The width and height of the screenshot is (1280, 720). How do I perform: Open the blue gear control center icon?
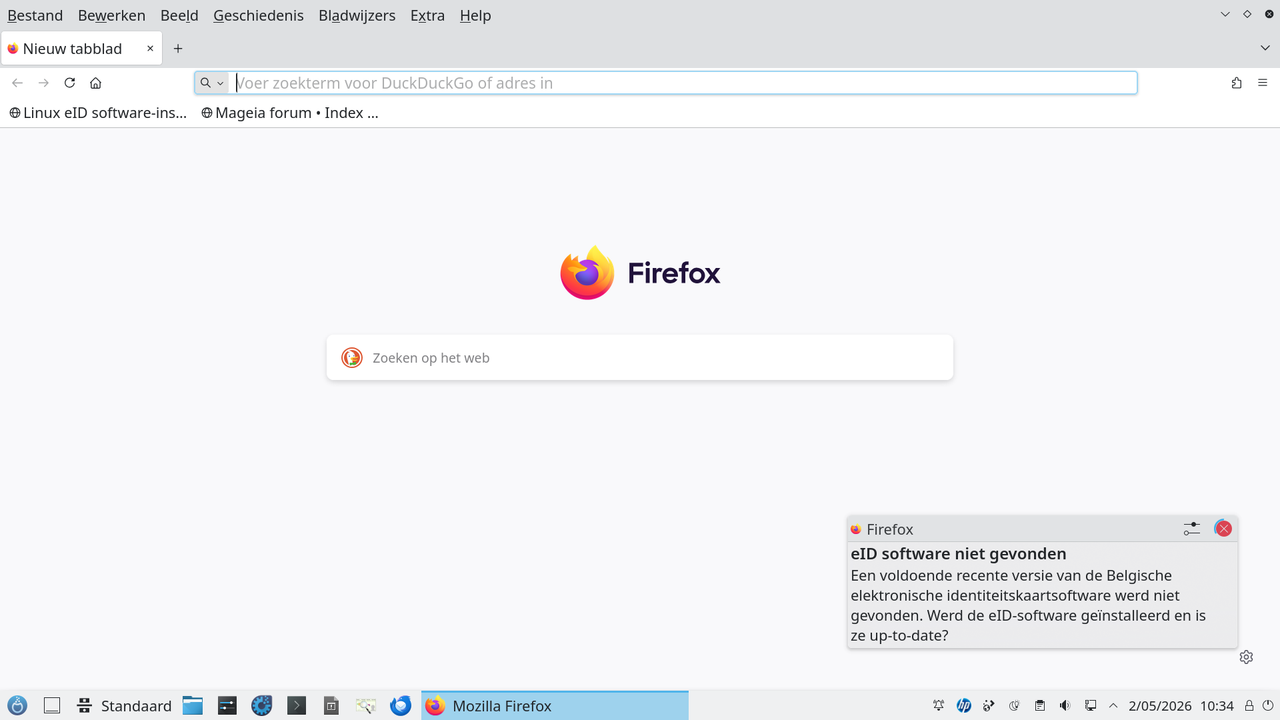pos(262,706)
